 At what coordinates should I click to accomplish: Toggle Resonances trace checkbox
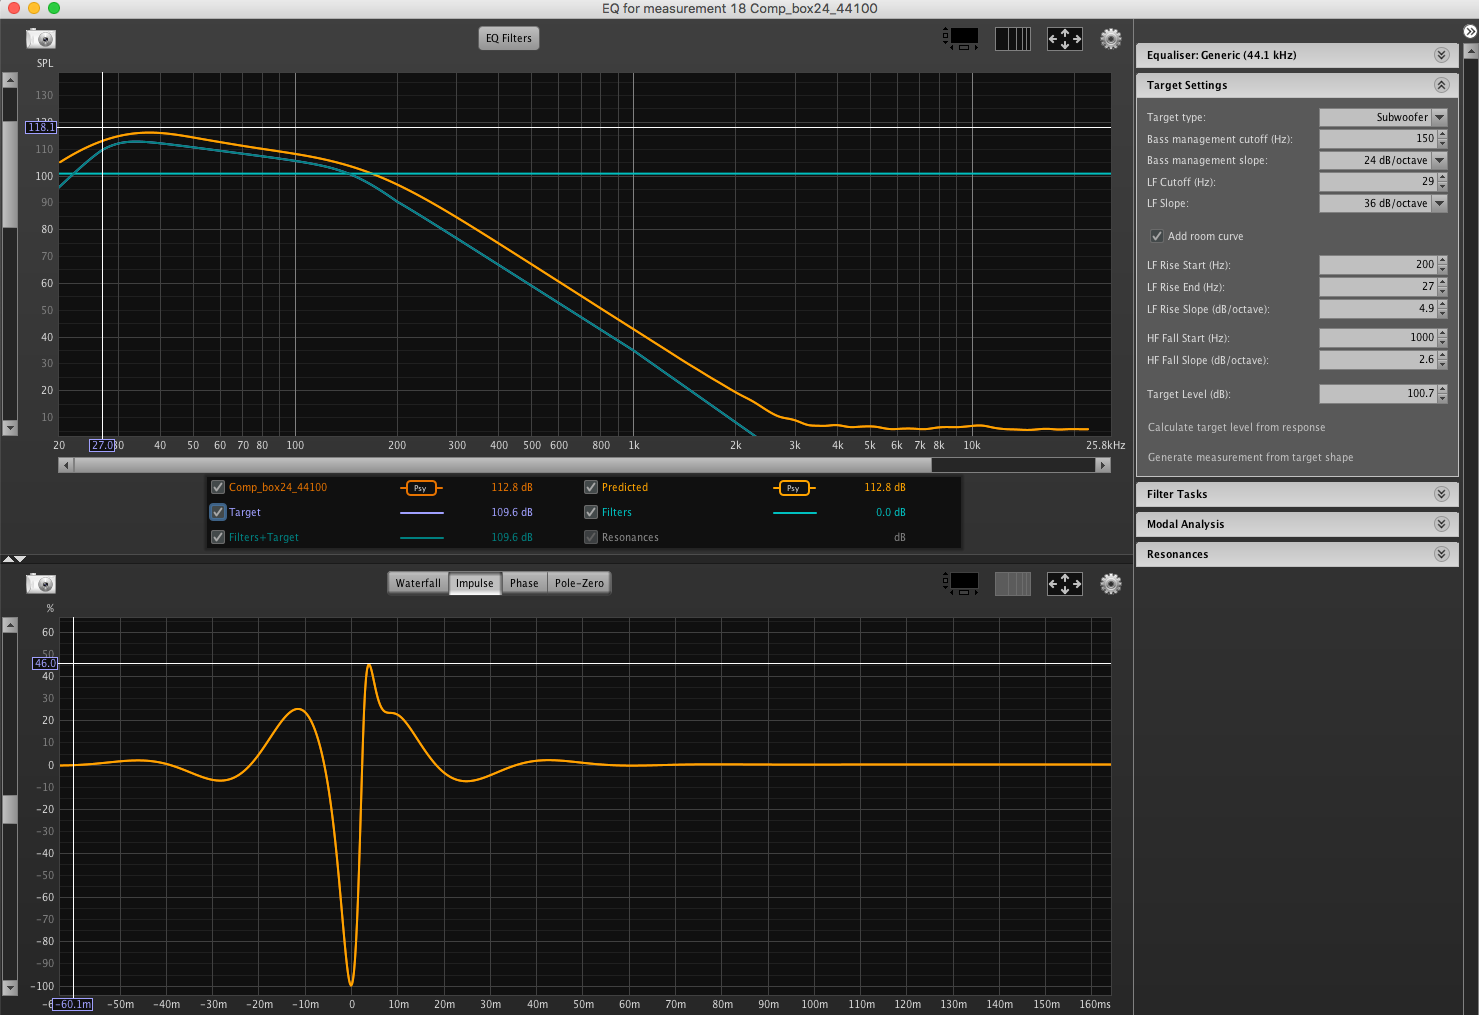tap(591, 537)
